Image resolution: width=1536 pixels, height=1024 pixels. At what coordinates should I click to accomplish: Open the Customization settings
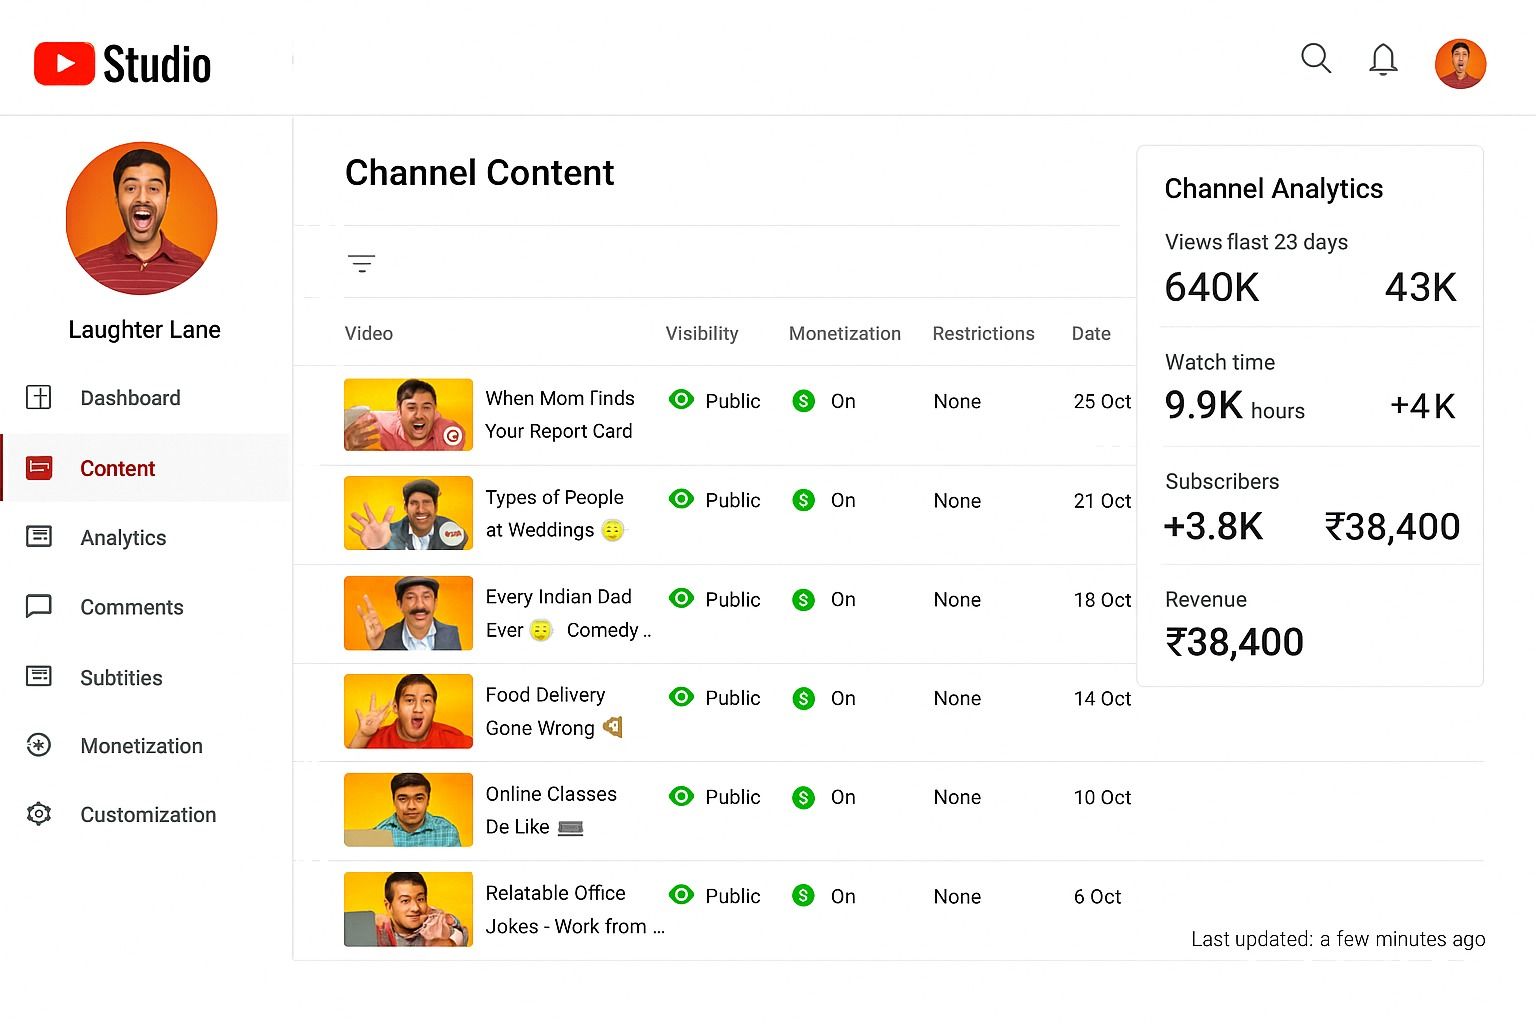coord(148,814)
